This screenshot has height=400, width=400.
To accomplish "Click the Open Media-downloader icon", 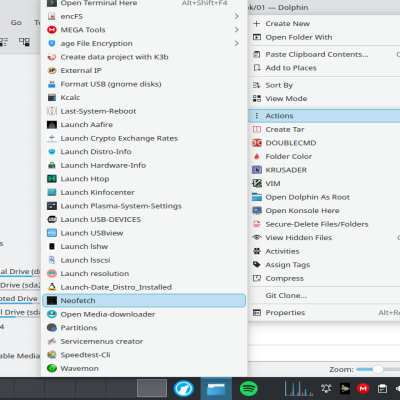I will 52,314.
